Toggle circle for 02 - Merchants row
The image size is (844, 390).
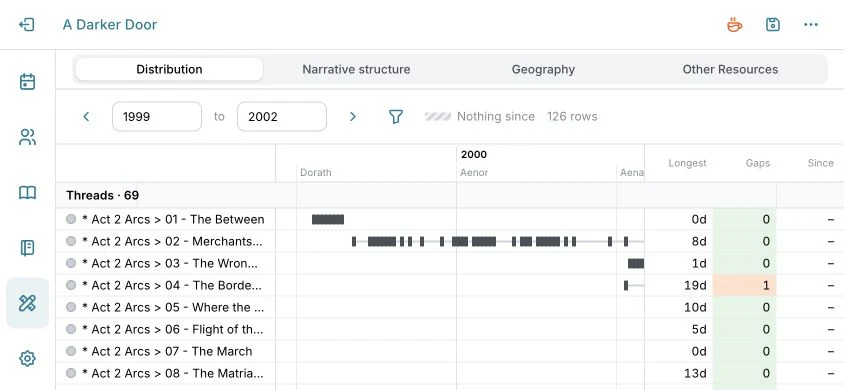71,241
